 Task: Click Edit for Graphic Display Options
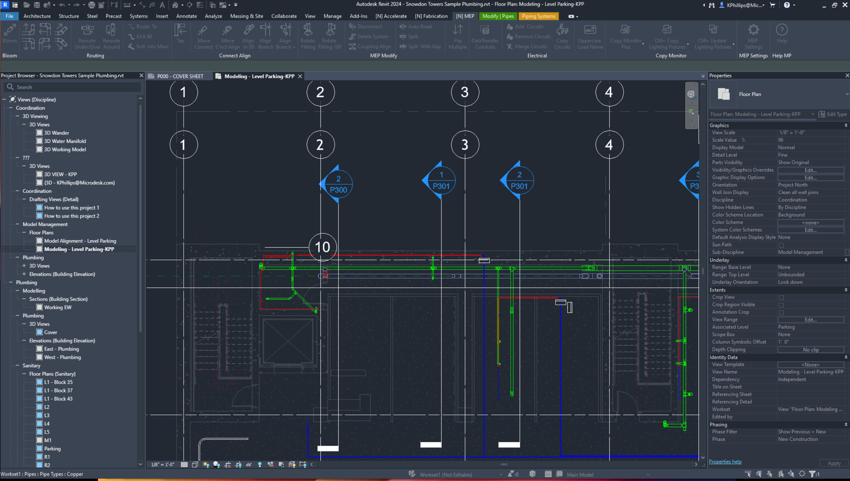[810, 177]
